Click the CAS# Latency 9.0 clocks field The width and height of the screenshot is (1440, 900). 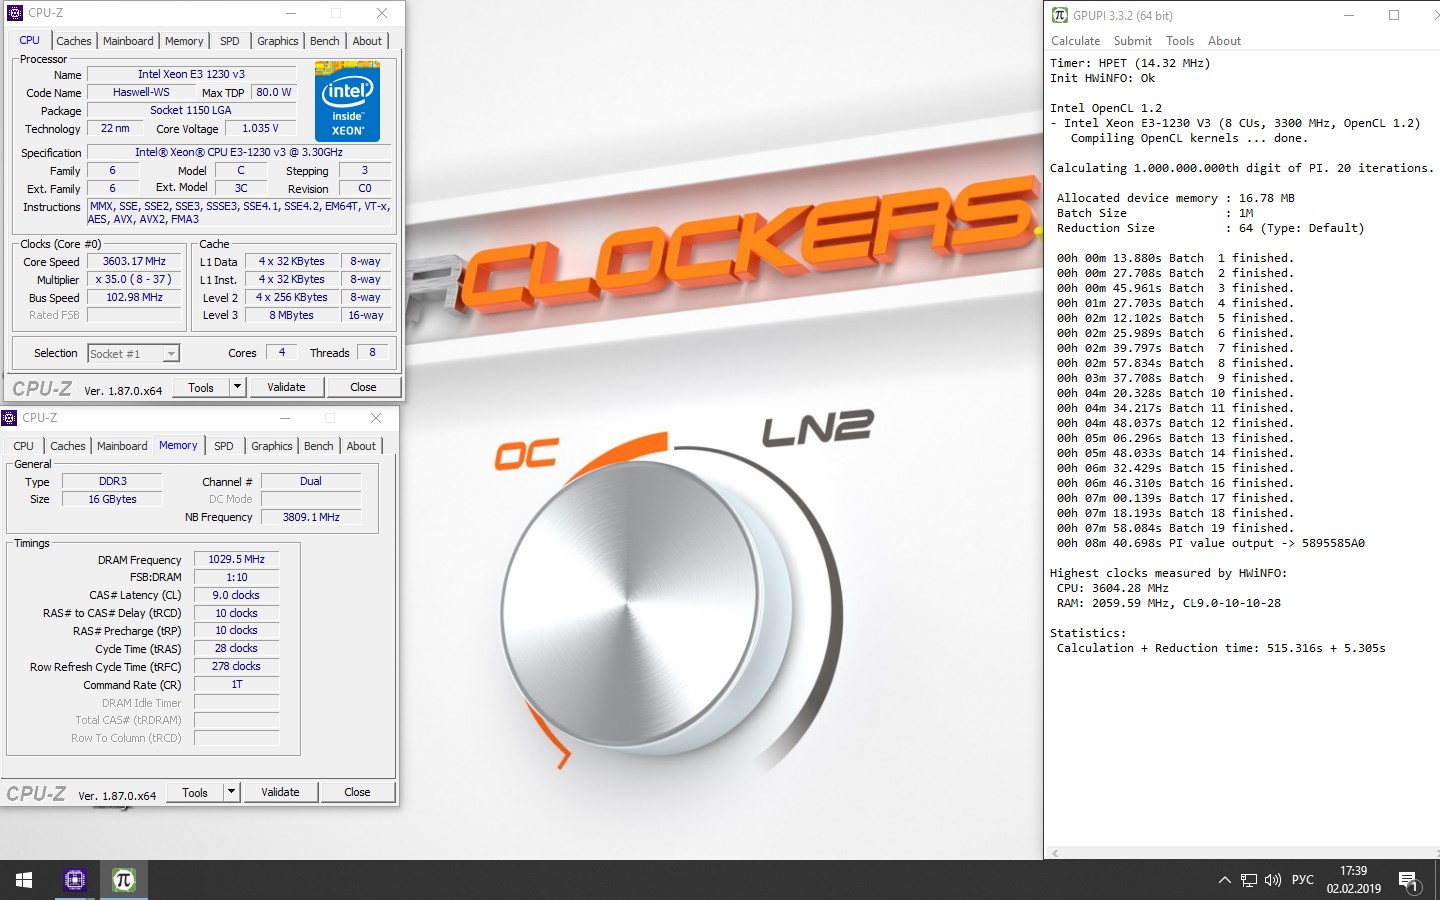pos(236,595)
